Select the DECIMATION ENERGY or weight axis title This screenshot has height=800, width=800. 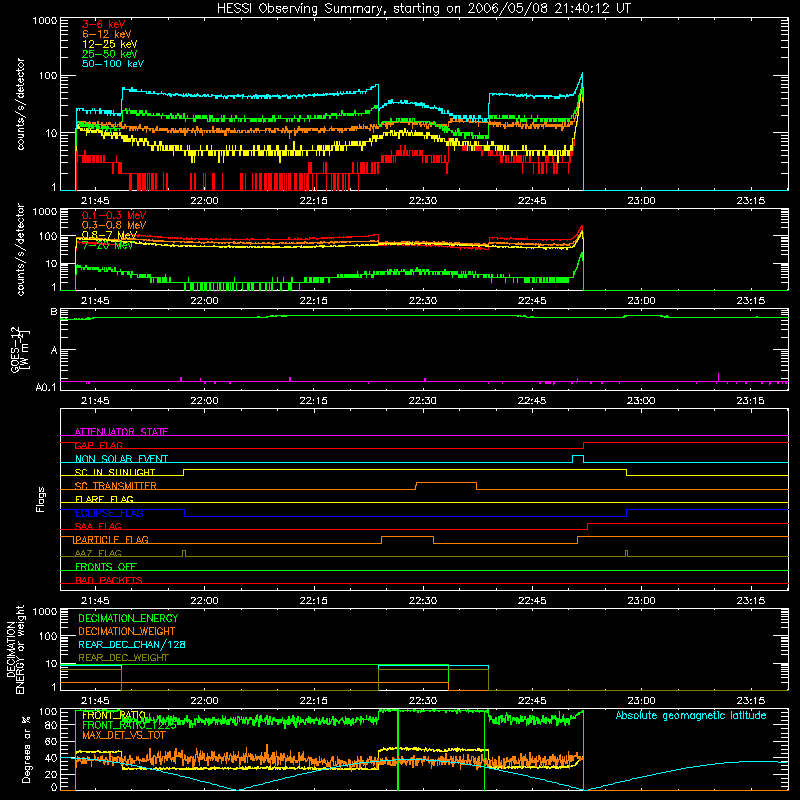tap(15, 649)
